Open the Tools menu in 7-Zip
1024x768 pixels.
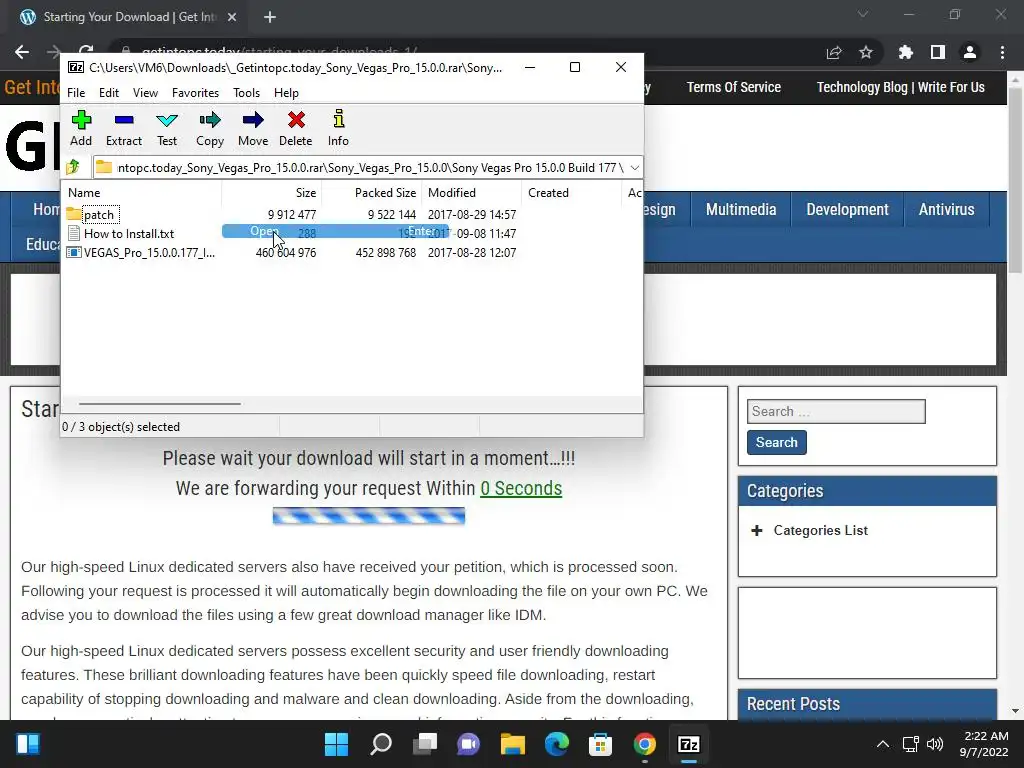[246, 93]
